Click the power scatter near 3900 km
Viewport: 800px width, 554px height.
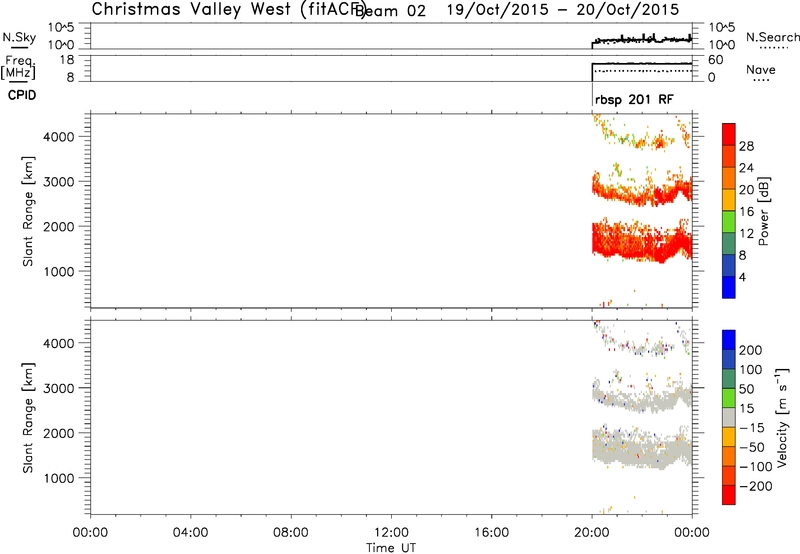tap(641, 134)
